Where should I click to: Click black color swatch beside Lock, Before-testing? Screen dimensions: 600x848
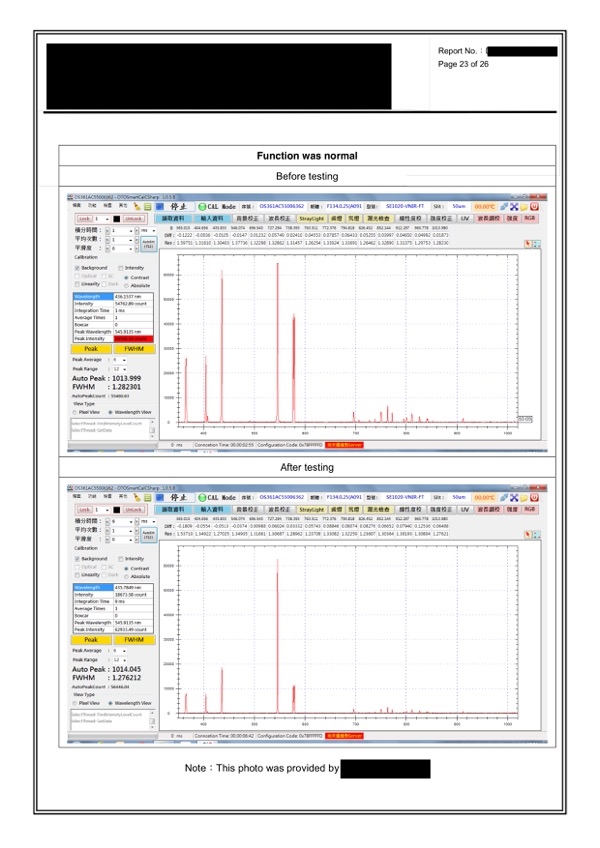[116, 219]
